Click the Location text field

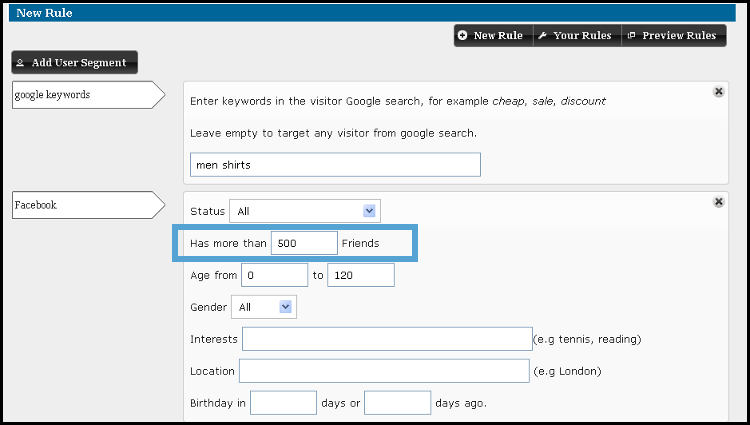(384, 371)
